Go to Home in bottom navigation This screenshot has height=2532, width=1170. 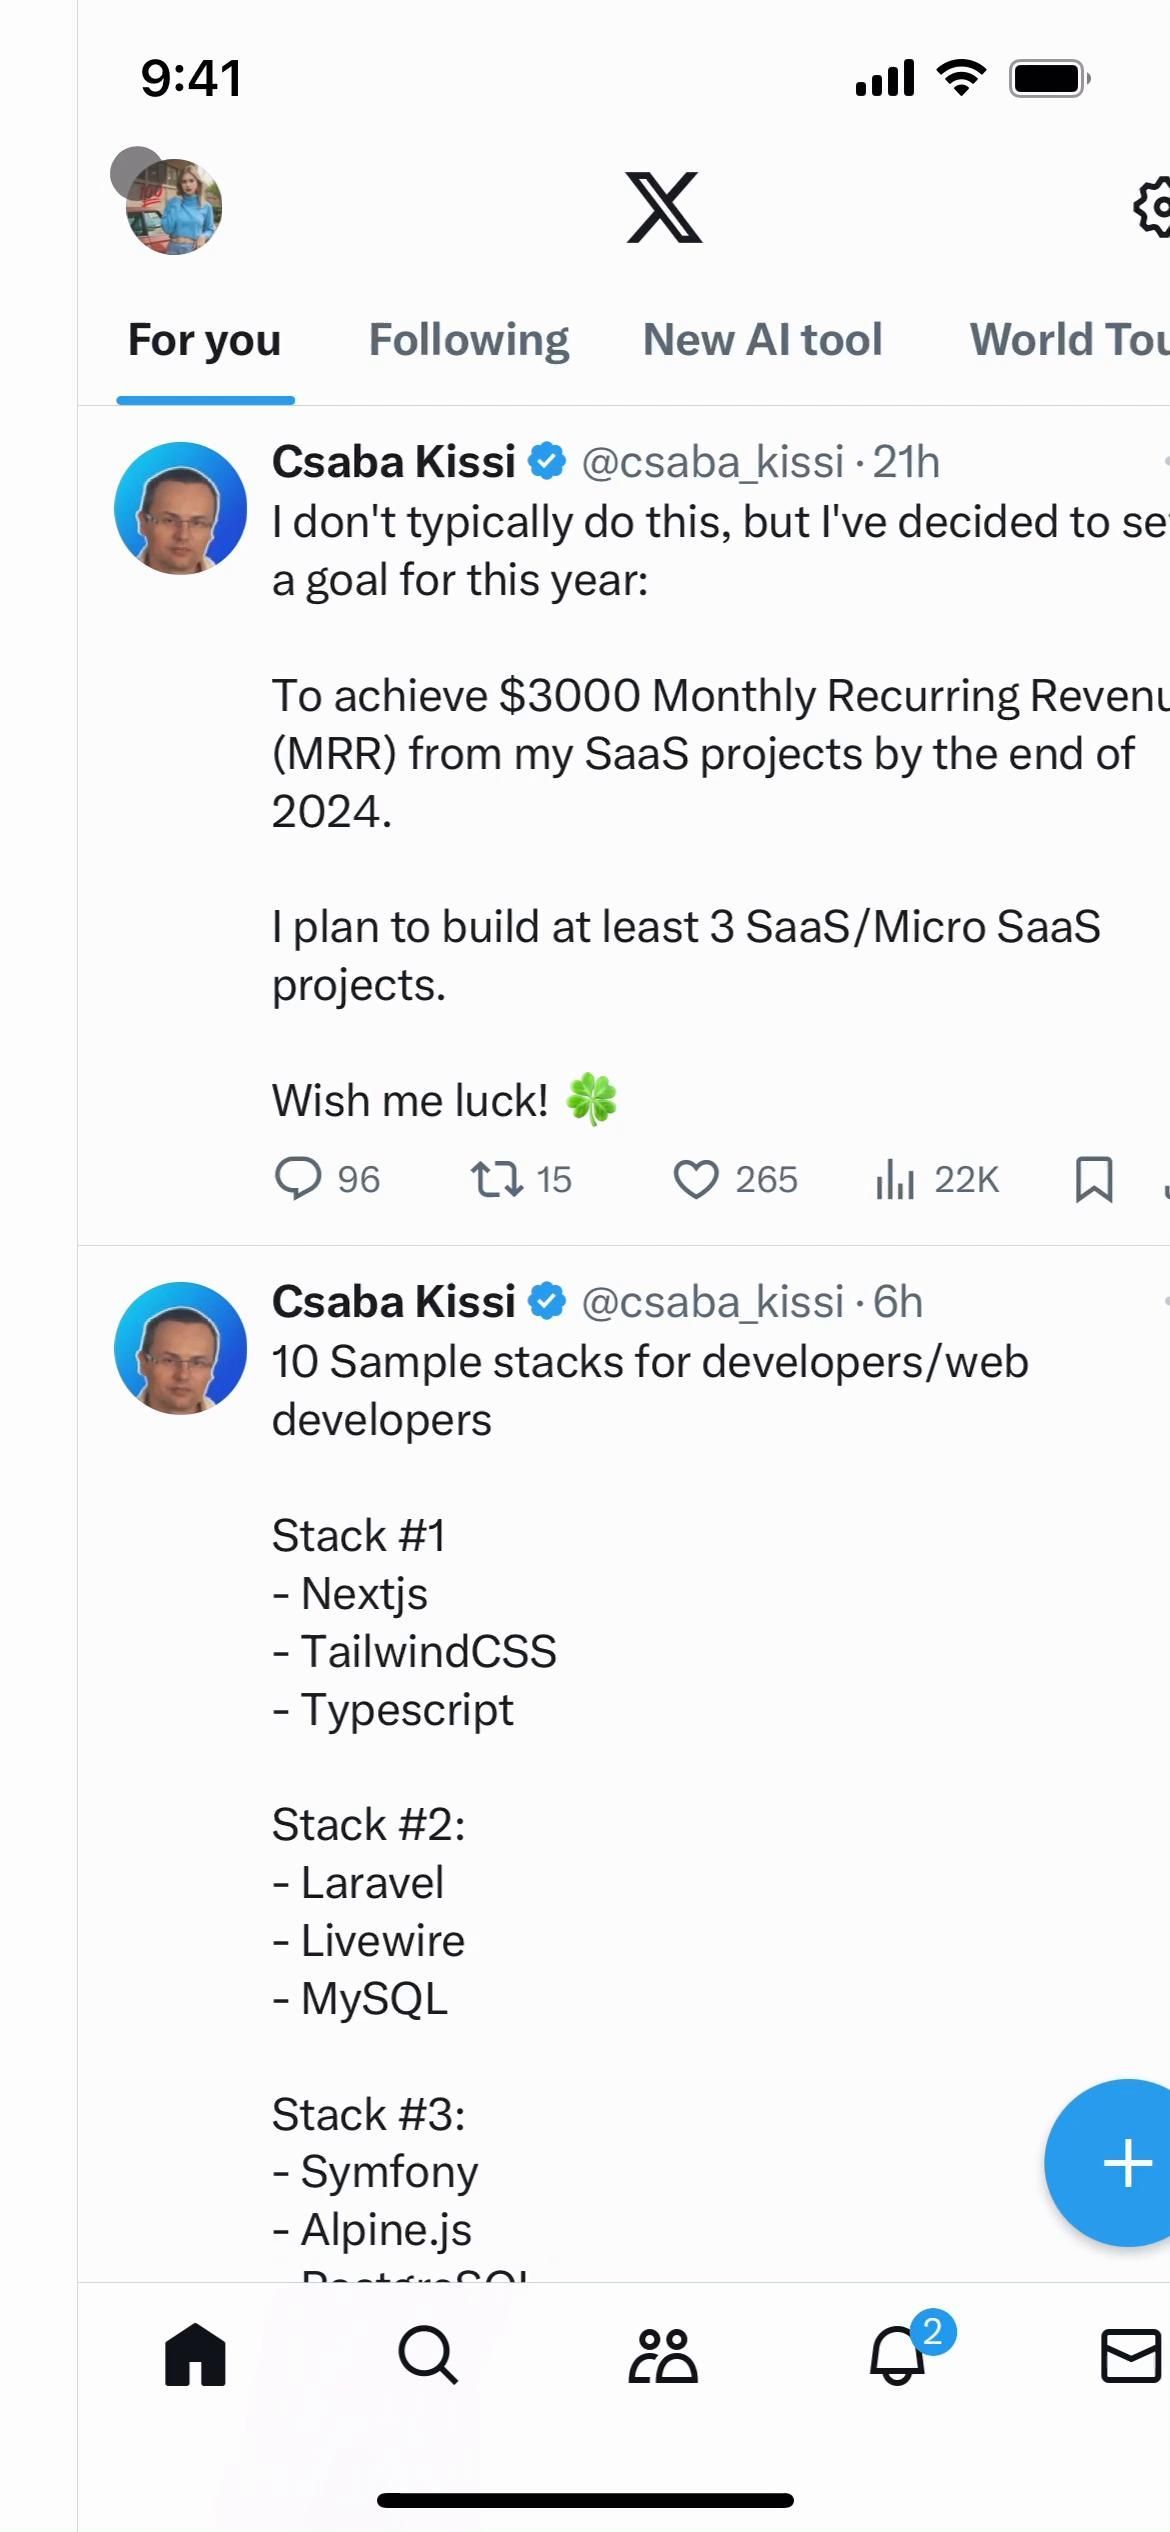(195, 2355)
